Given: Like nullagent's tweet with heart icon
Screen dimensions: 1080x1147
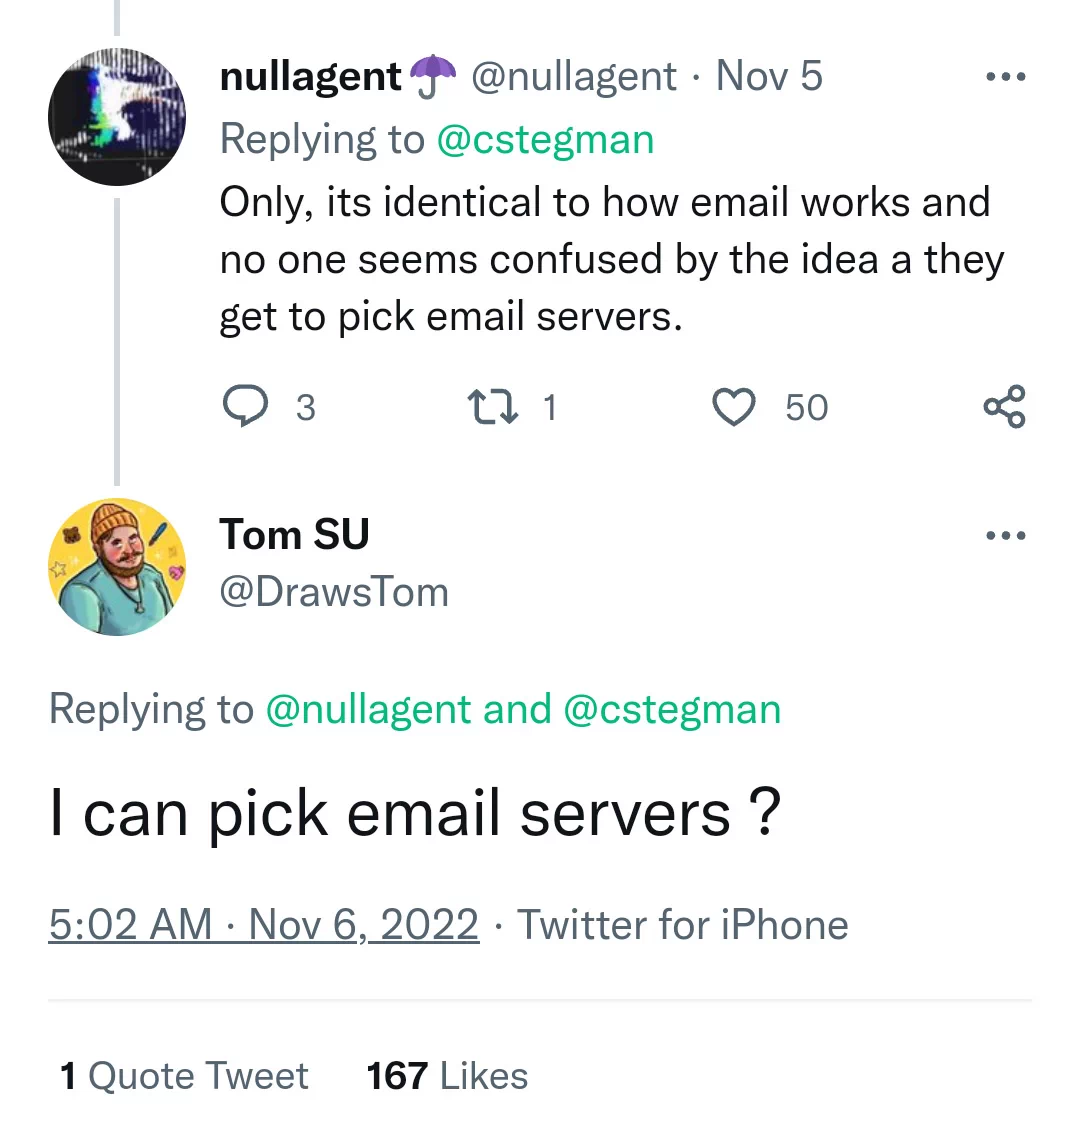Looking at the screenshot, I should tap(734, 407).
